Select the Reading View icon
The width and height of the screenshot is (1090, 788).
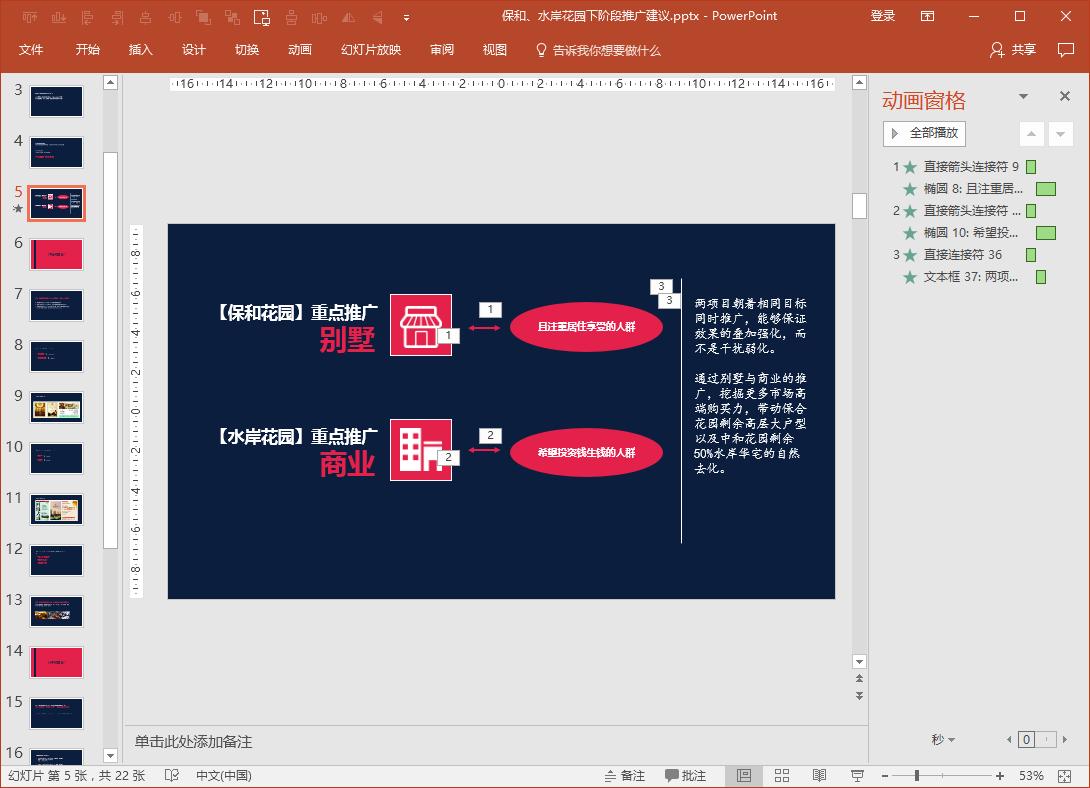point(819,775)
